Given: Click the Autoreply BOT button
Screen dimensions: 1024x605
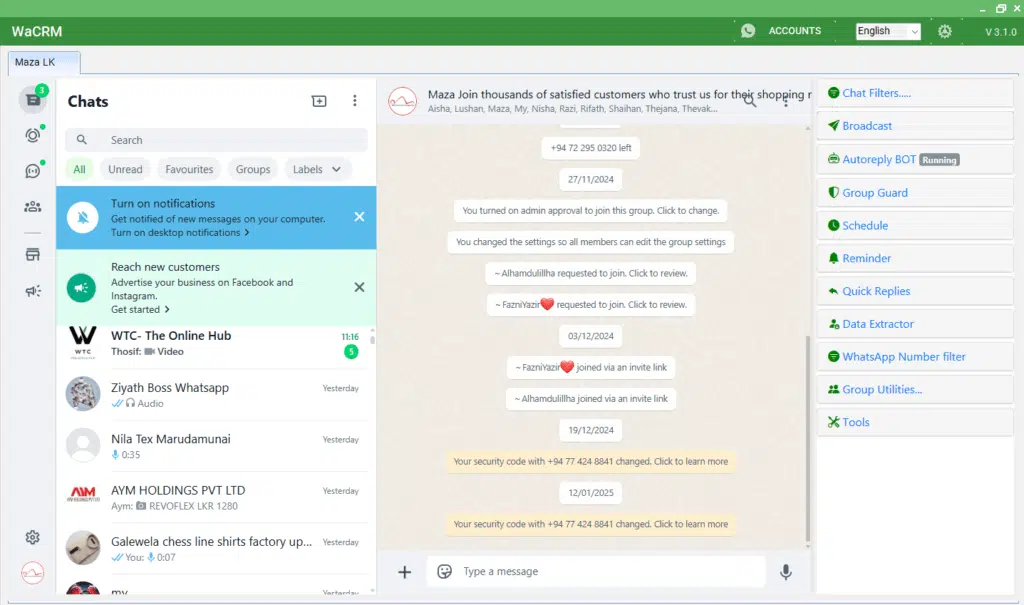Looking at the screenshot, I should 879,159.
